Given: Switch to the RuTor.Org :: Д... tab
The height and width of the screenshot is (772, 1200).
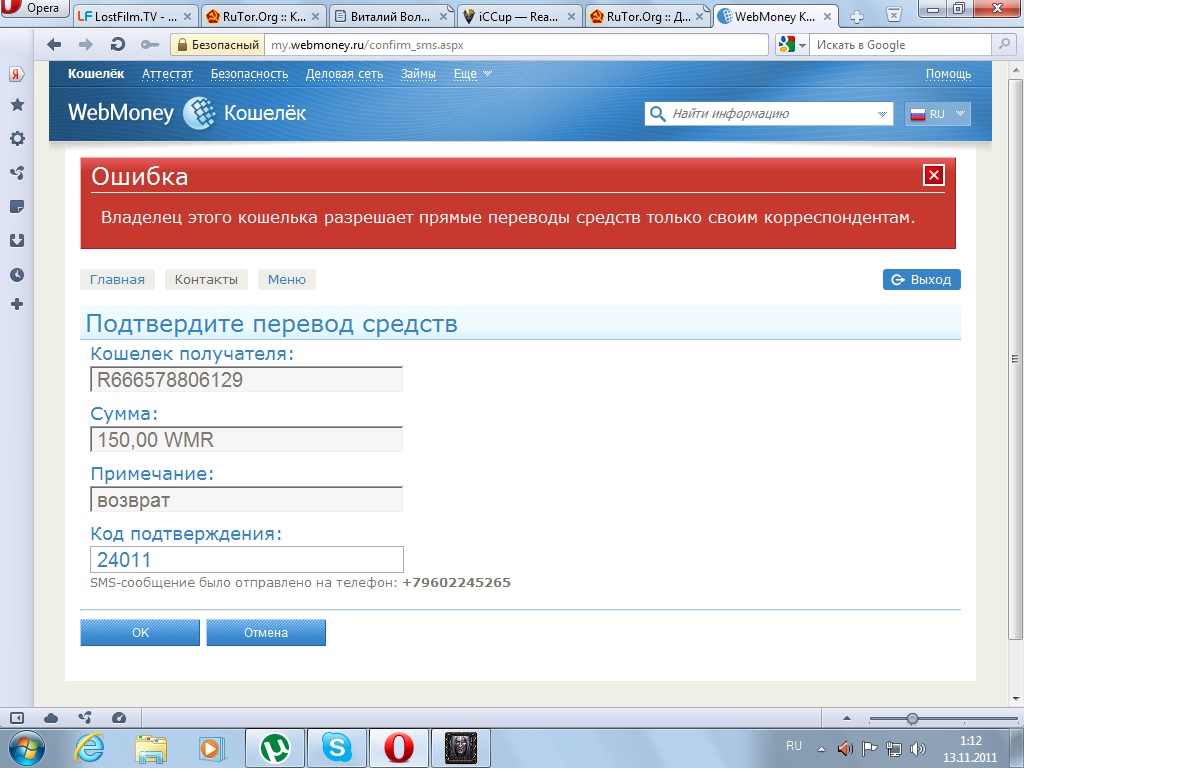Looking at the screenshot, I should [x=649, y=16].
